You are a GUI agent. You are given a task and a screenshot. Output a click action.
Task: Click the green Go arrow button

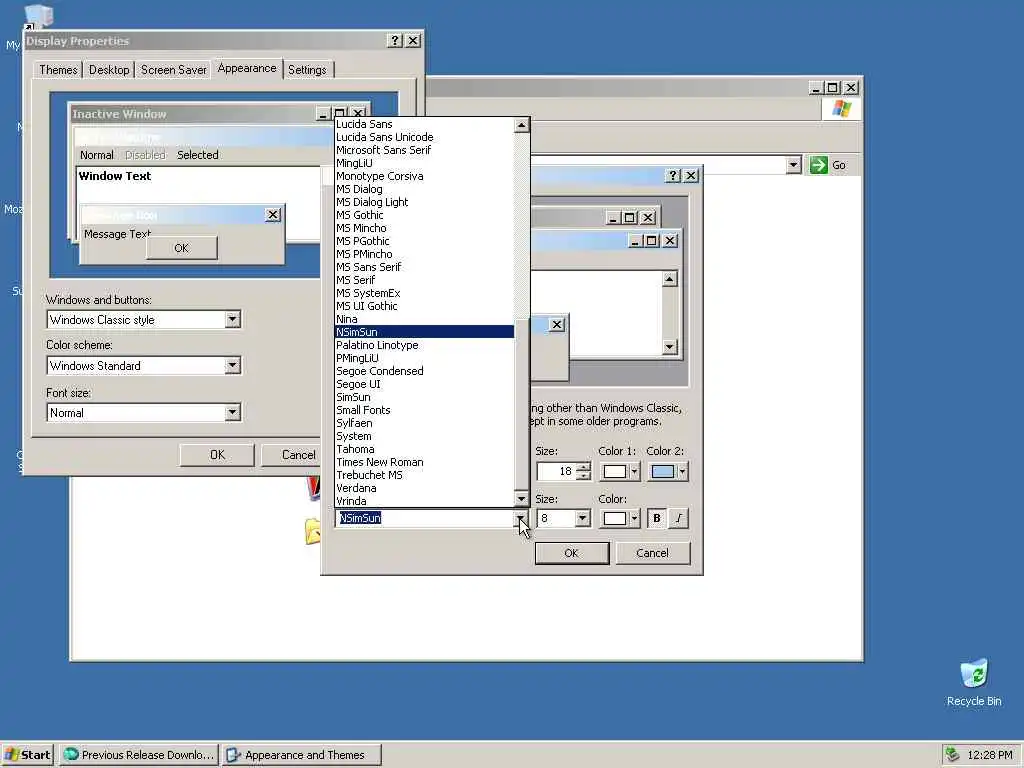click(x=818, y=165)
